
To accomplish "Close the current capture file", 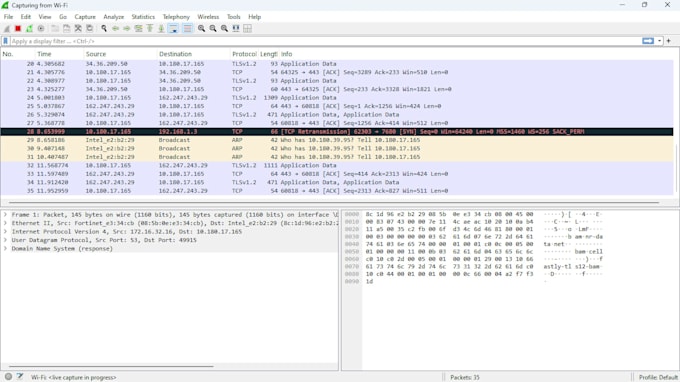I will tap(78, 29).
